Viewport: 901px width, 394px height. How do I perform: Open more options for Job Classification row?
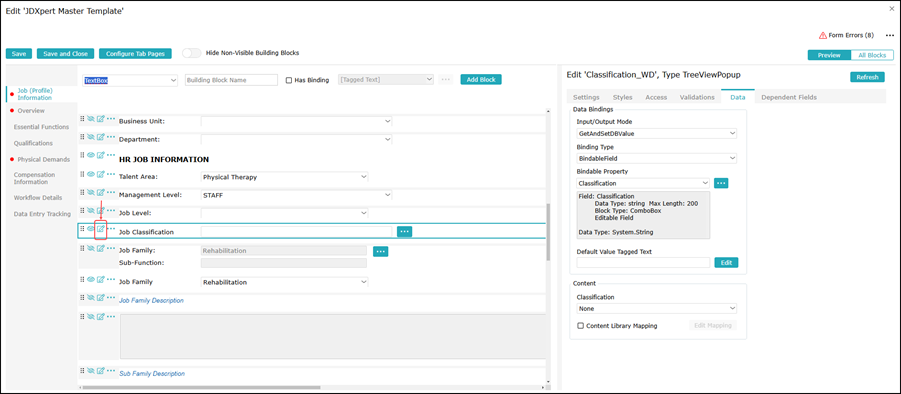point(111,229)
